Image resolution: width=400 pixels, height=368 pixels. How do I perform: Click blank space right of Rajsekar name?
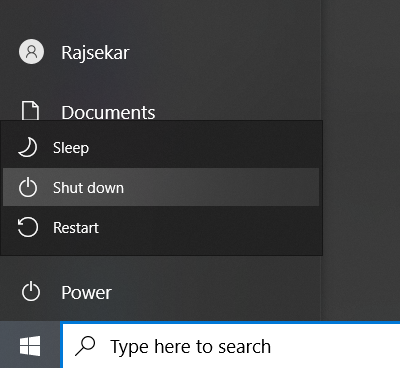225,52
